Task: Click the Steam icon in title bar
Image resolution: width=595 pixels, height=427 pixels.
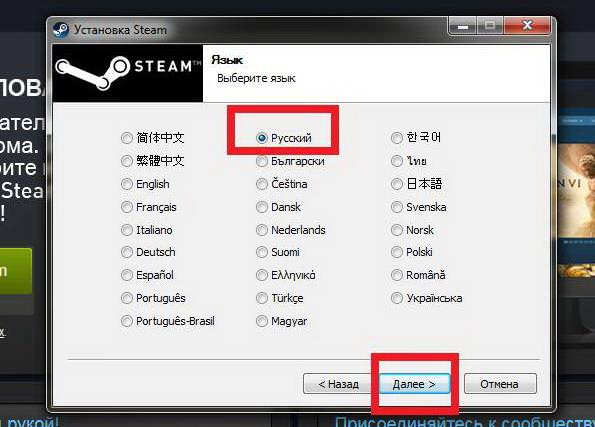Action: [x=60, y=30]
